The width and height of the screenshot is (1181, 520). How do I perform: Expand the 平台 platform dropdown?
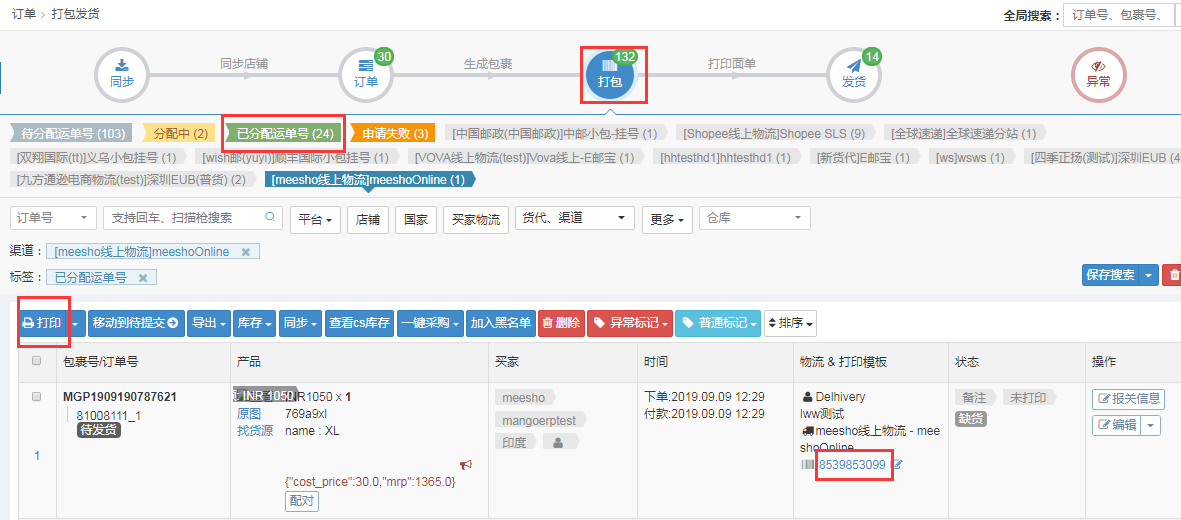point(315,218)
